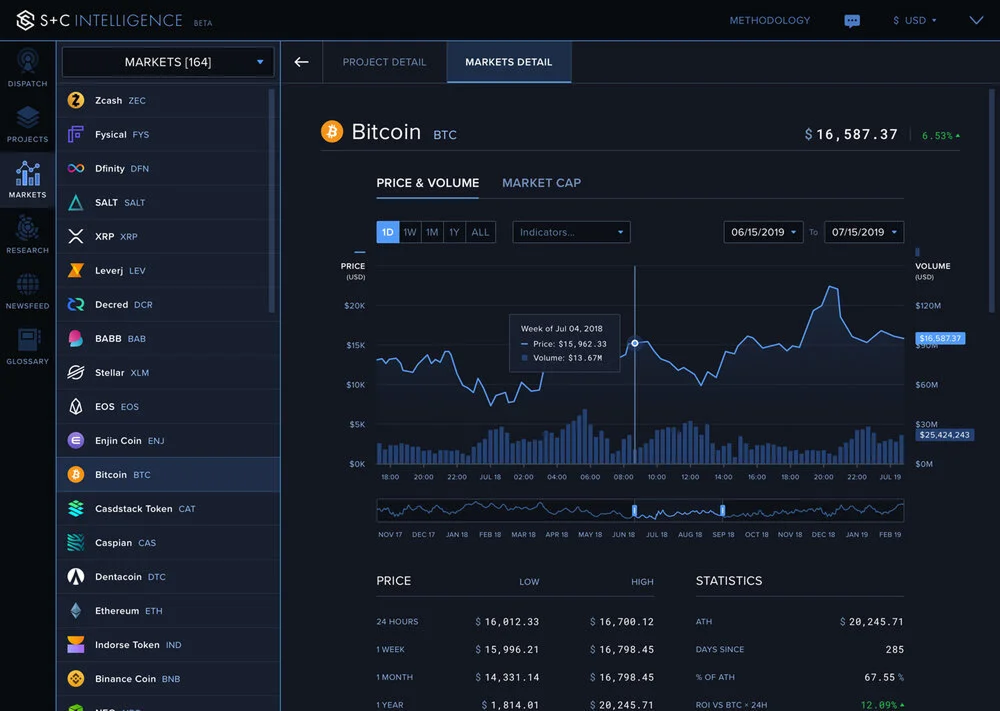The height and width of the screenshot is (711, 1000).
Task: Select the 1D time range
Action: (388, 232)
